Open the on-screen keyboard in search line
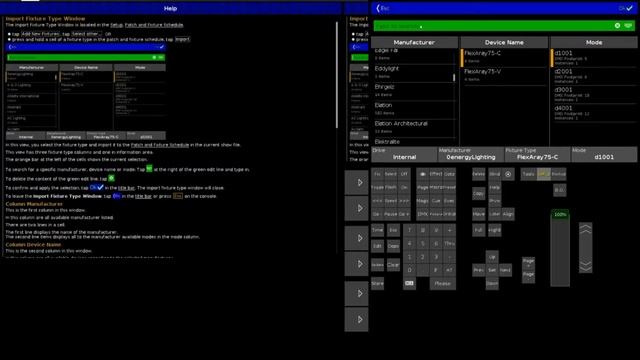640x360 pixels. coord(628,26)
